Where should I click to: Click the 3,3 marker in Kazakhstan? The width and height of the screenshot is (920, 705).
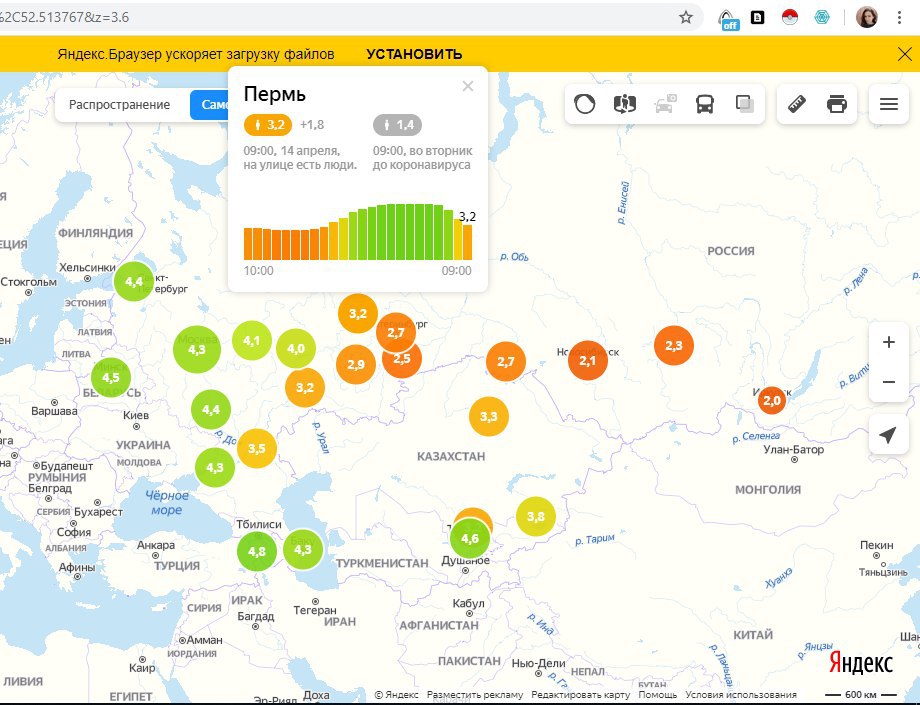pos(489,416)
